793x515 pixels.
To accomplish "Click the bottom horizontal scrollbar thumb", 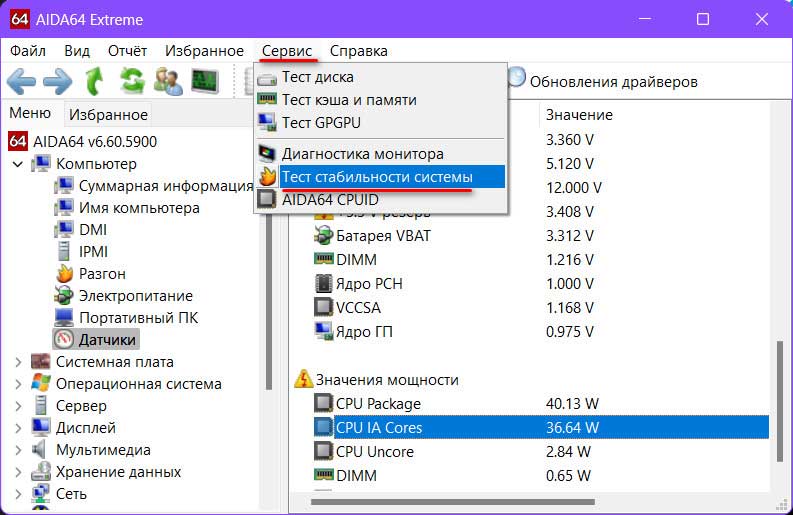I will [453, 502].
